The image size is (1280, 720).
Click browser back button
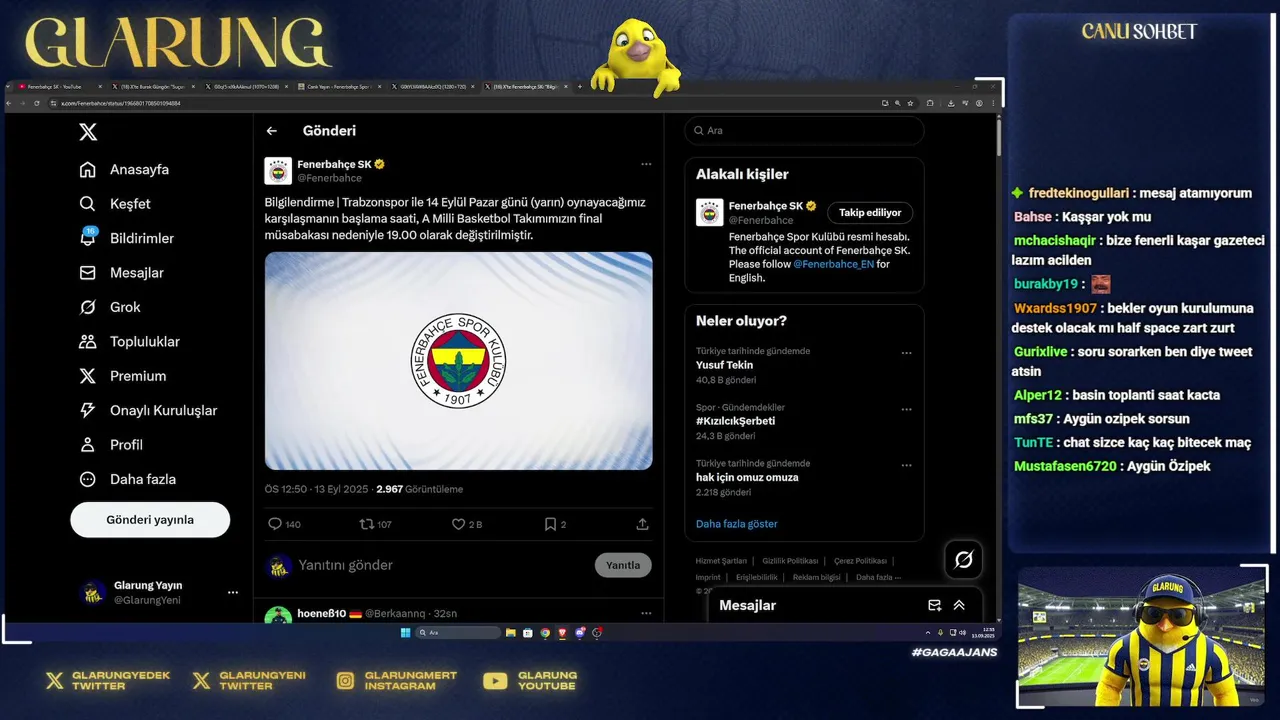pyautogui.click(x=10, y=103)
